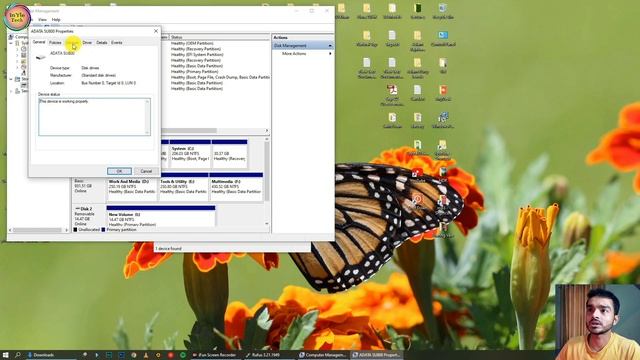Show the Events tab
The height and width of the screenshot is (360, 640).
point(117,42)
